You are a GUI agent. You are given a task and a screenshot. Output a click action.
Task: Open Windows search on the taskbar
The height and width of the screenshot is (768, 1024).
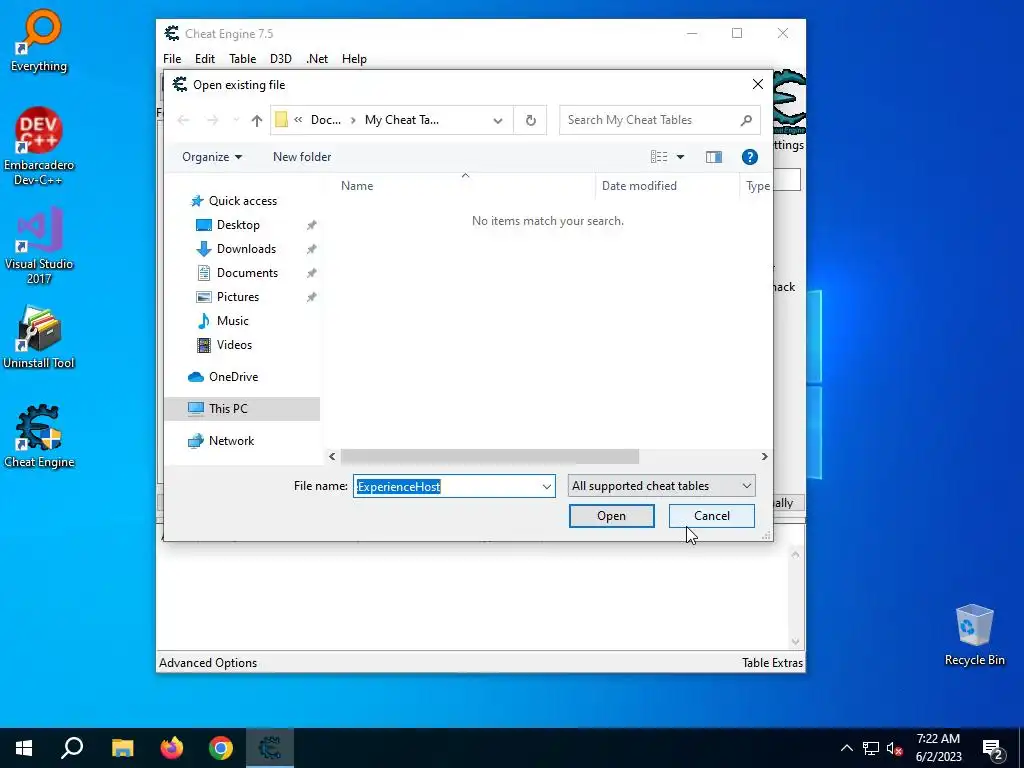72,748
